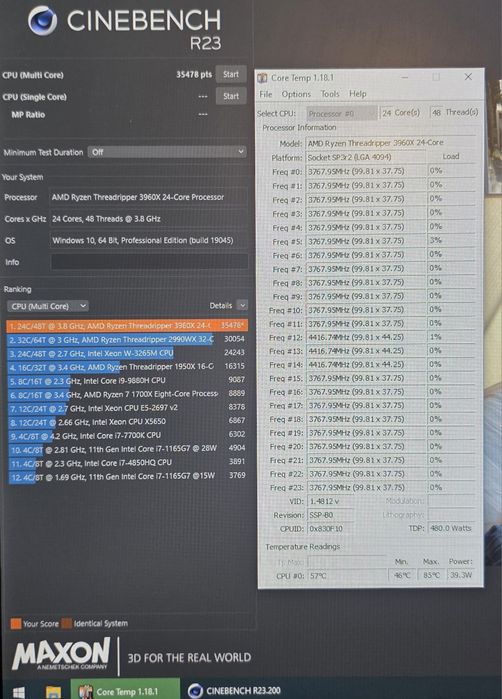Select ranking row 2 Threadripper 2990WX

[x=127, y=339]
